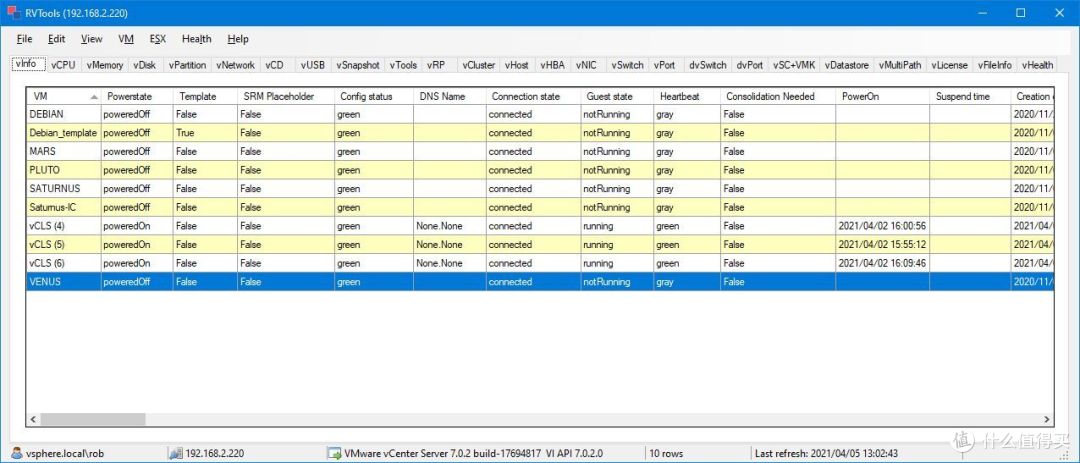Switch to the dvPort tab
Viewport: 1080px width, 463px height.
749,65
